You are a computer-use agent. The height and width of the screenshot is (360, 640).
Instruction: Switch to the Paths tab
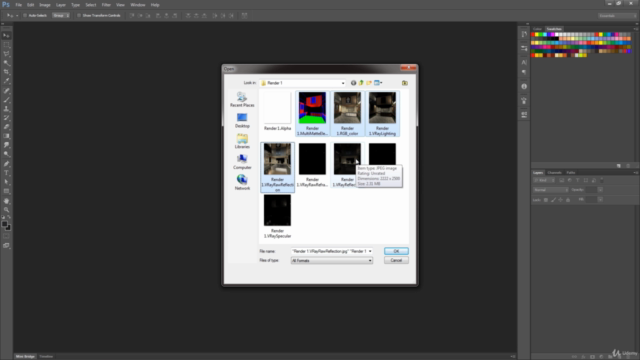(571, 173)
